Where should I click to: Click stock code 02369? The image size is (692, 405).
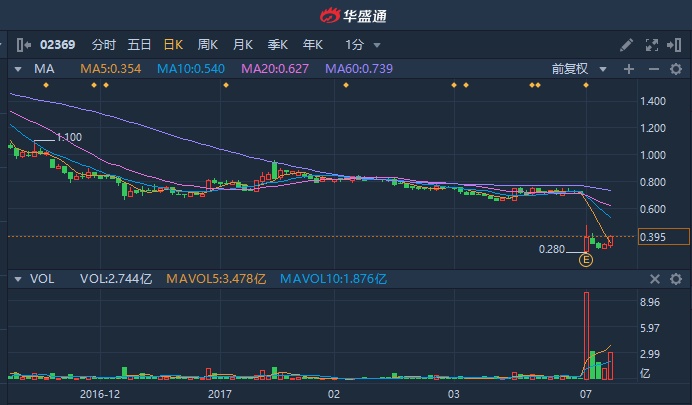click(57, 45)
